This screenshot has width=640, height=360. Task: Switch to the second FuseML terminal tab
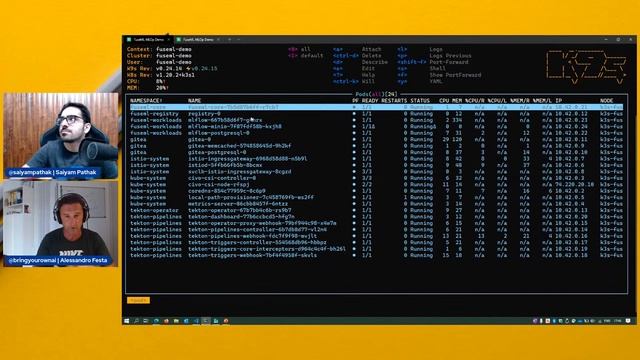198,40
